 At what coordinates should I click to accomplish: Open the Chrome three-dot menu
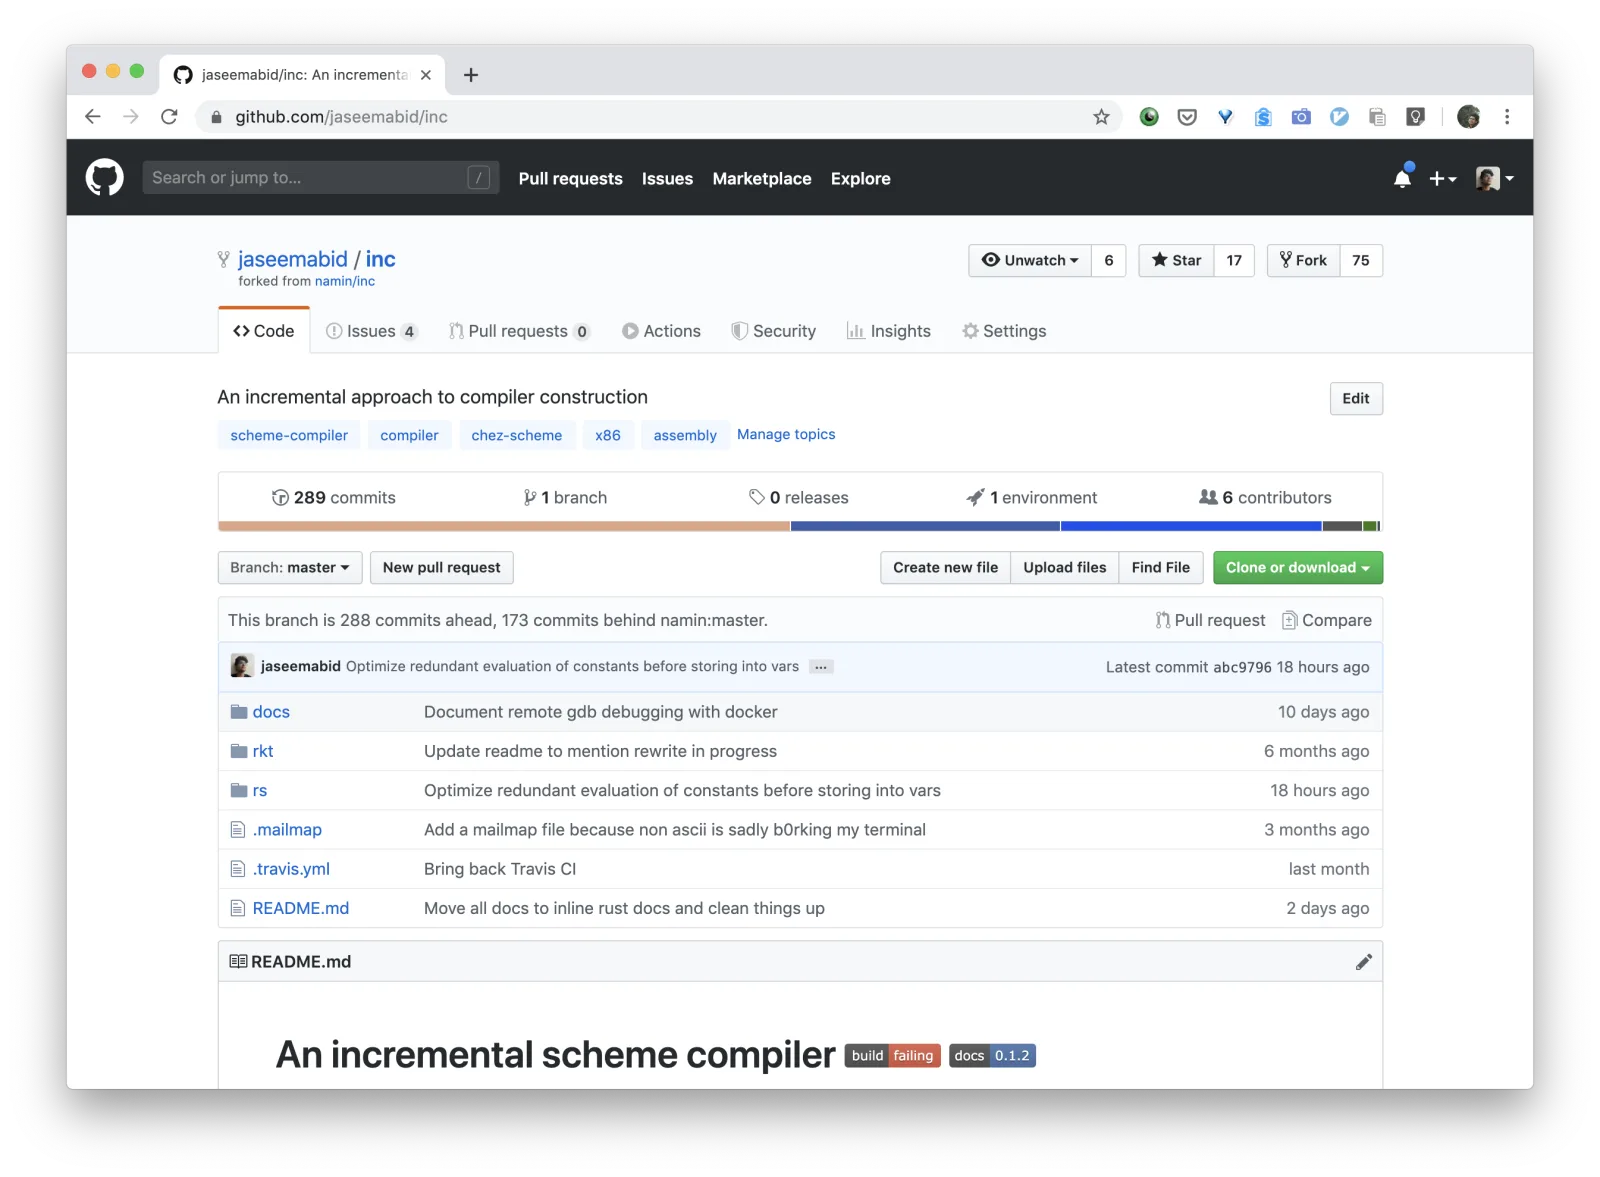[x=1507, y=117]
